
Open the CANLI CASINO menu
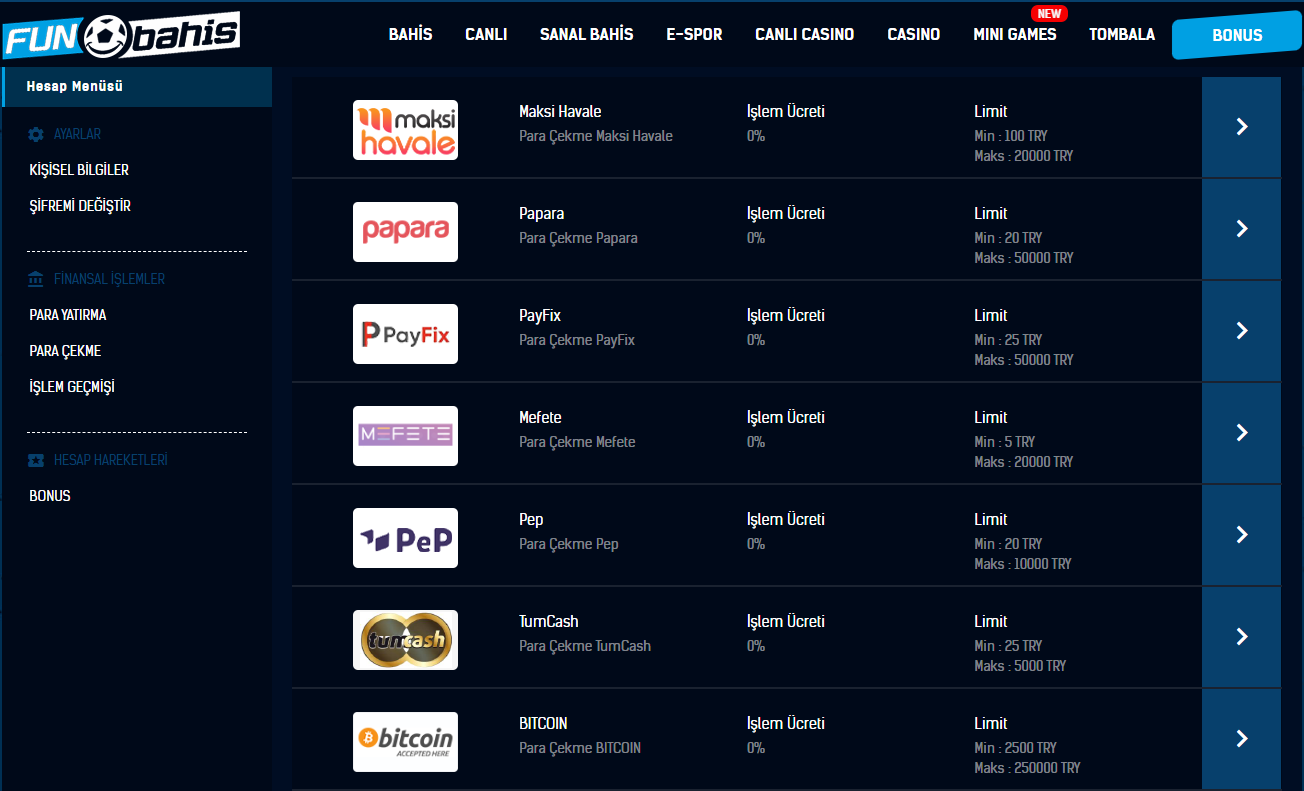coord(804,35)
